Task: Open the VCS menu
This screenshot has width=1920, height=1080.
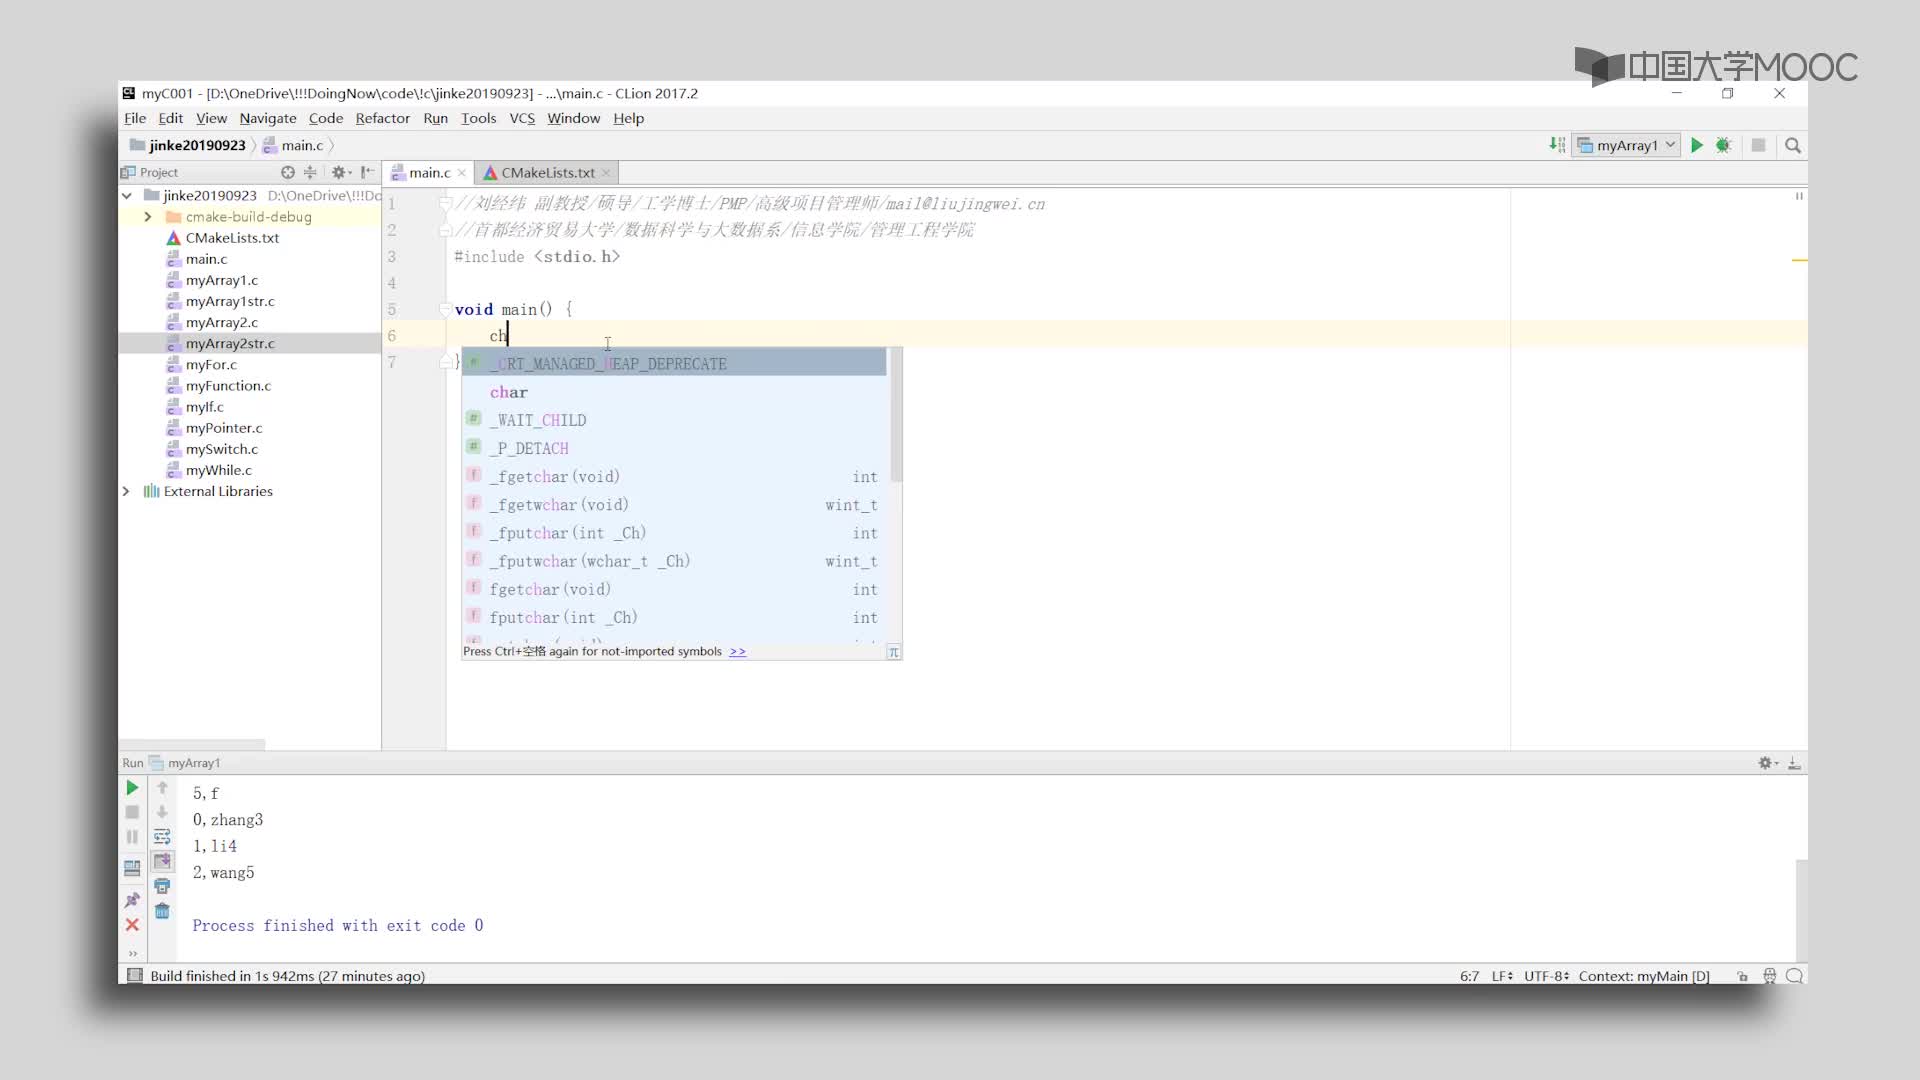Action: [522, 118]
